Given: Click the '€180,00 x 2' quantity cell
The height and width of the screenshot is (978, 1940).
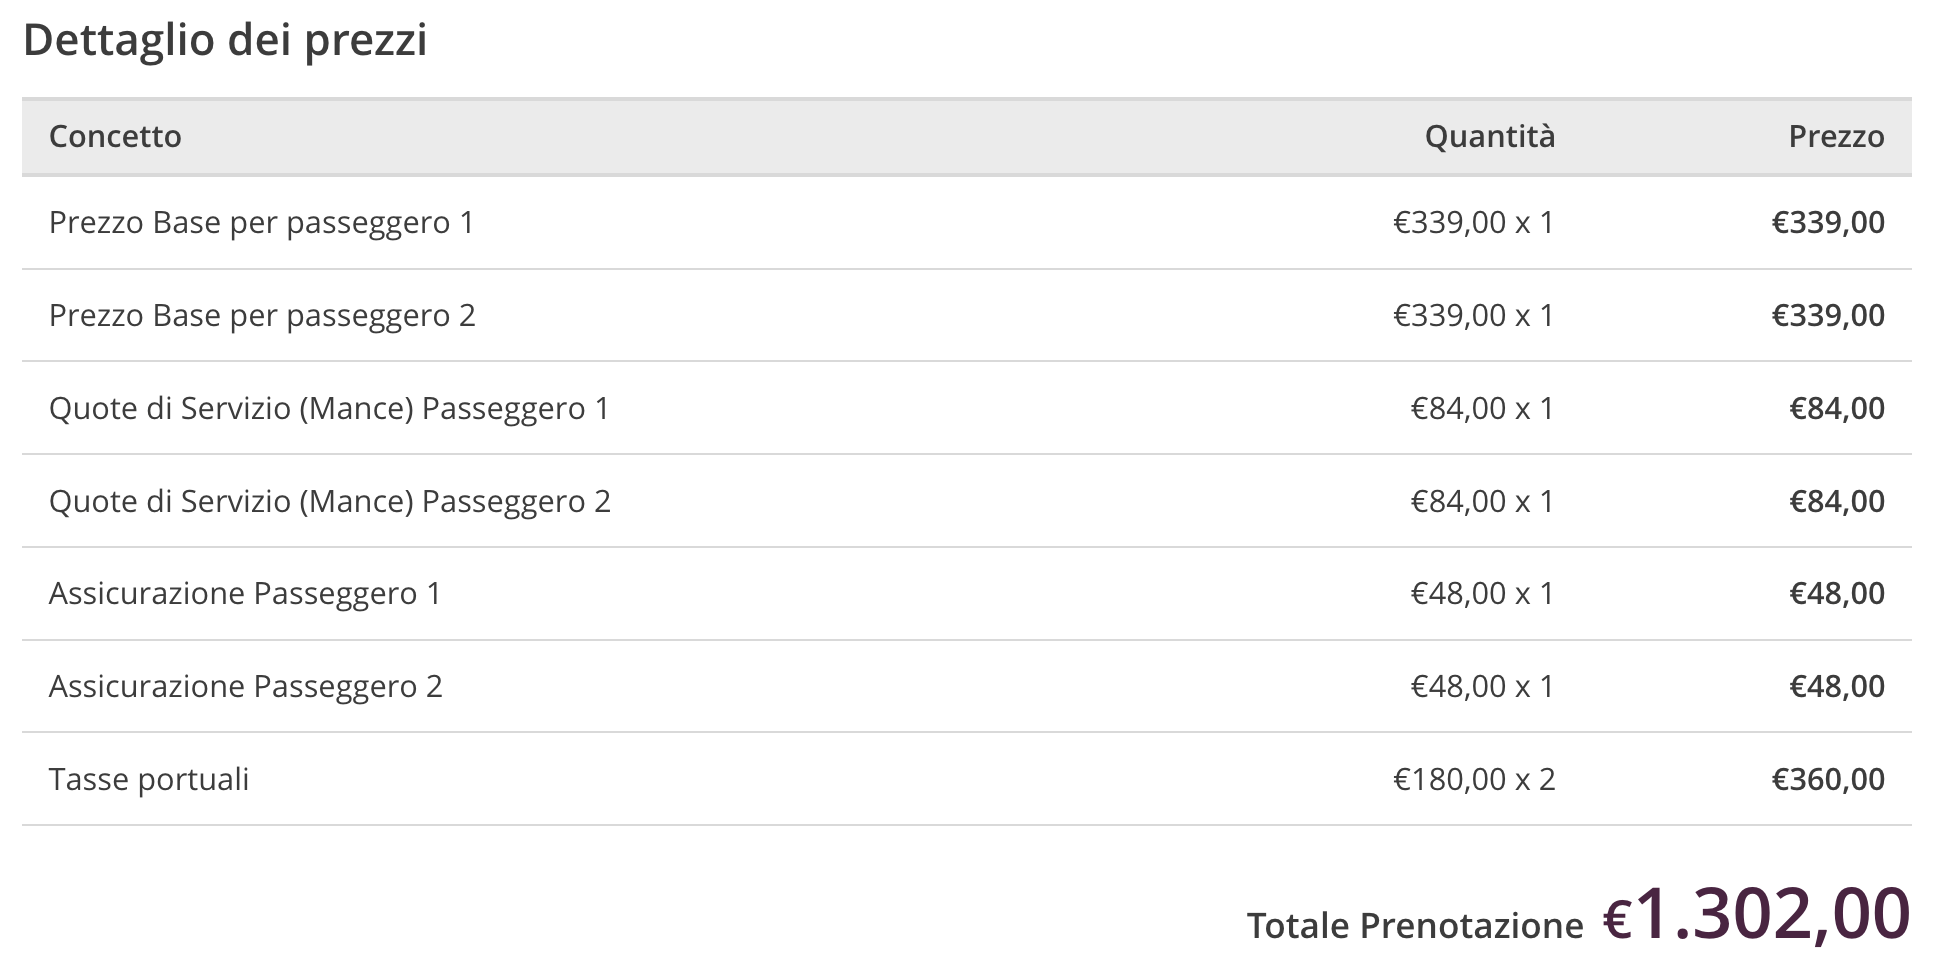Looking at the screenshot, I should [x=1474, y=779].
